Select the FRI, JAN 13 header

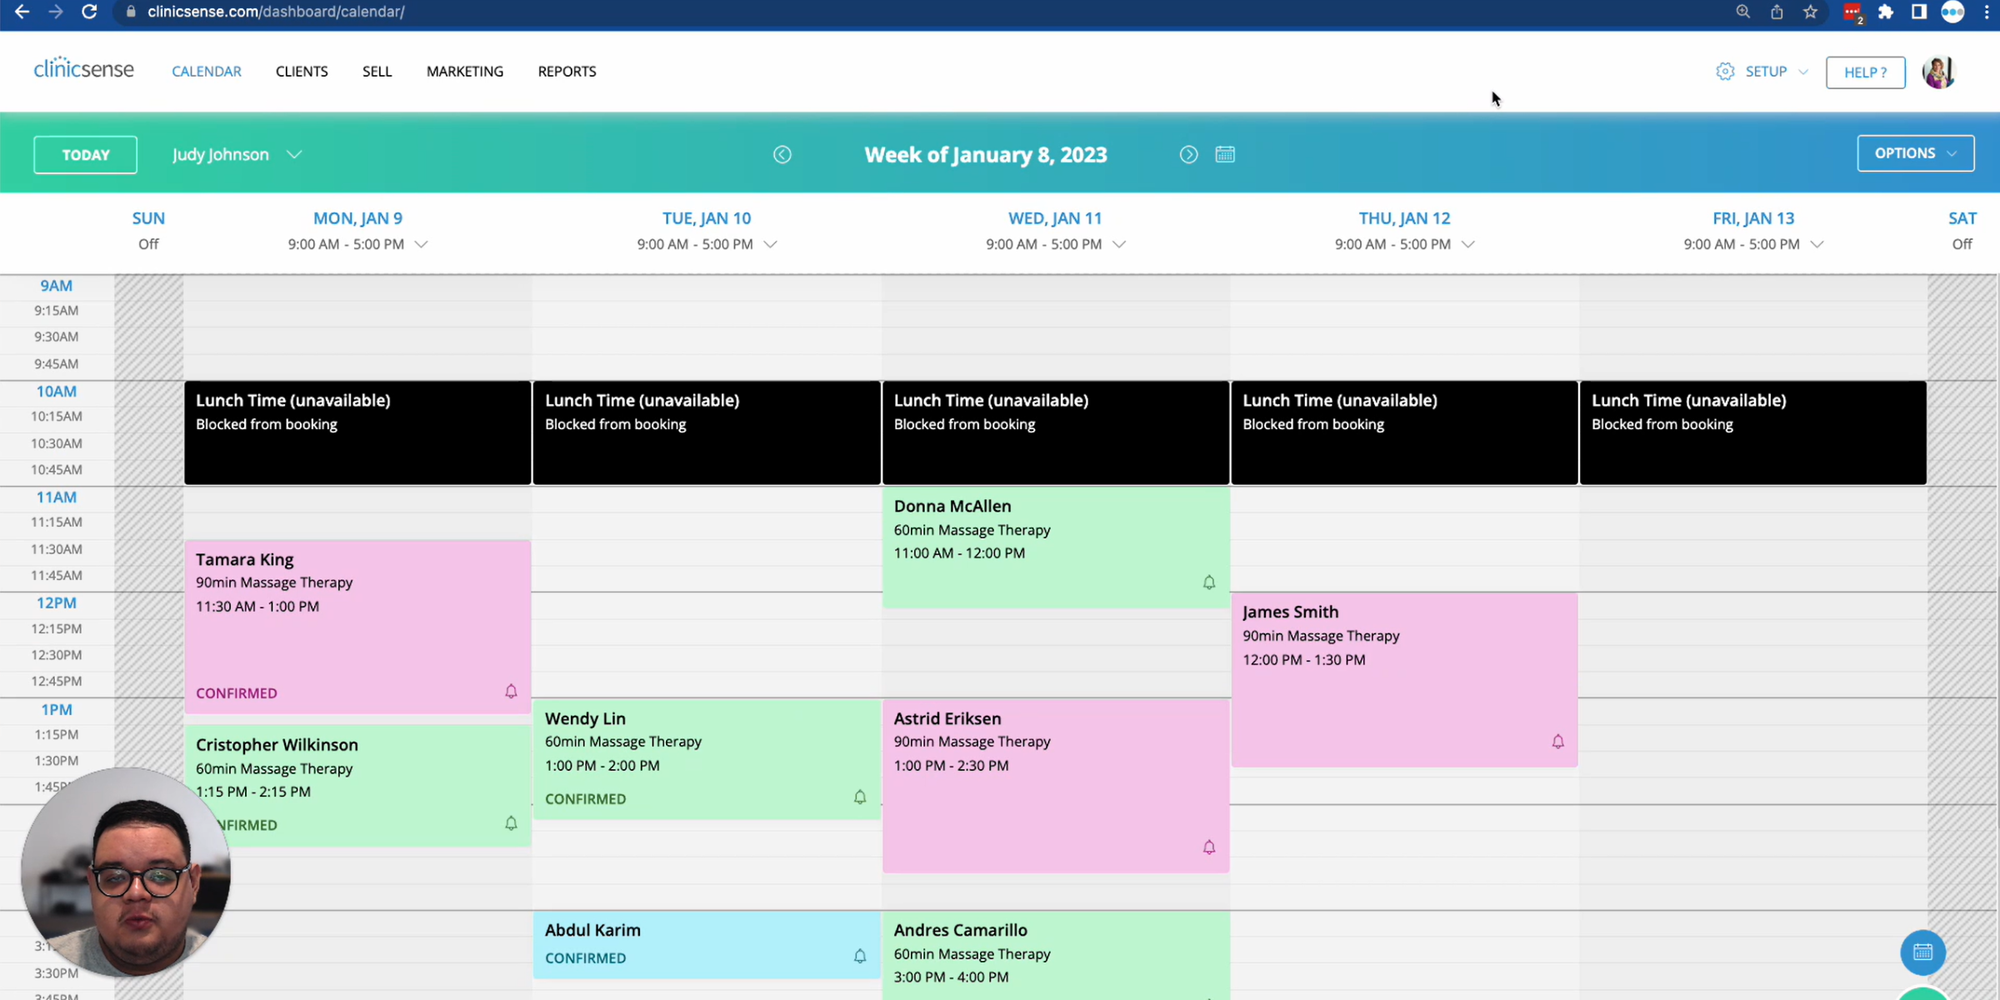point(1753,218)
